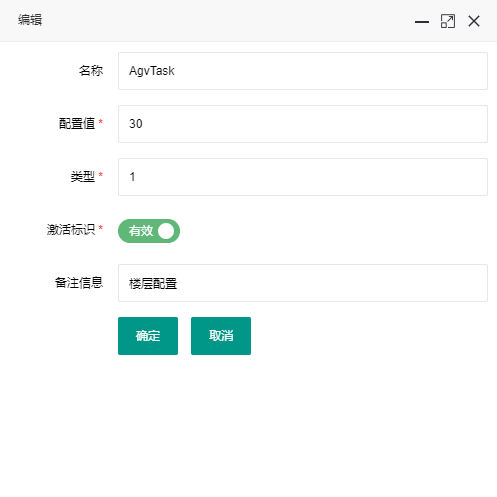The image size is (497, 497).
Task: Focus the 配置值 field showing 30
Action: click(x=303, y=124)
